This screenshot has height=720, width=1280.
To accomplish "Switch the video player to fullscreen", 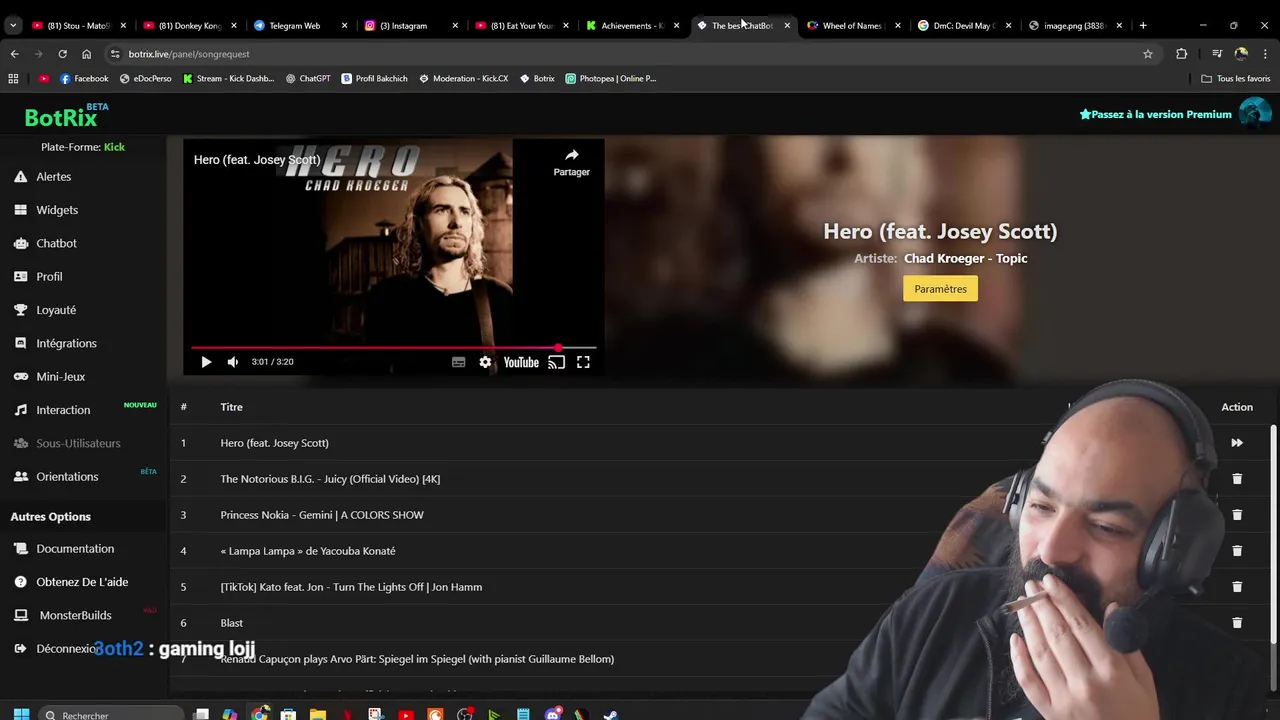I will click(x=583, y=362).
